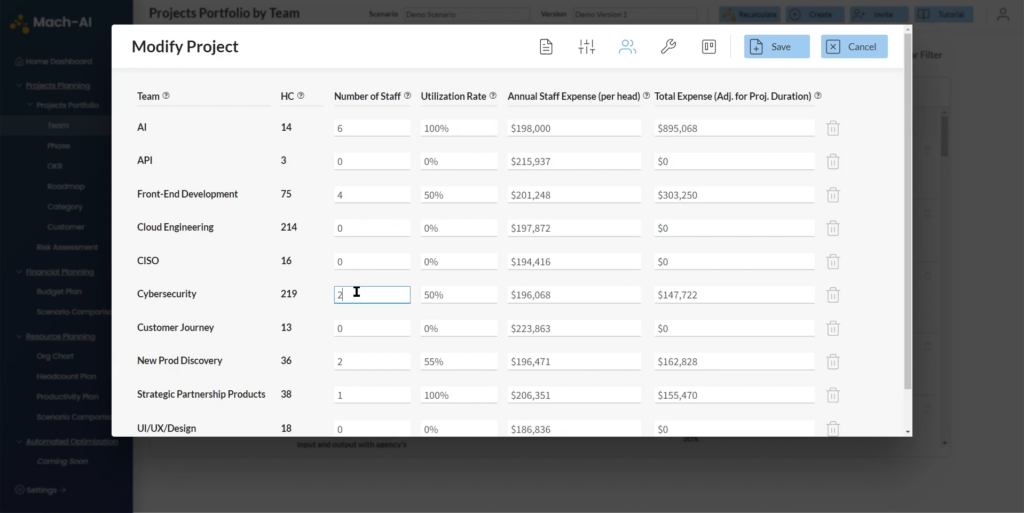Open Settings in sidebar
The image size is (1024, 513).
coord(40,490)
